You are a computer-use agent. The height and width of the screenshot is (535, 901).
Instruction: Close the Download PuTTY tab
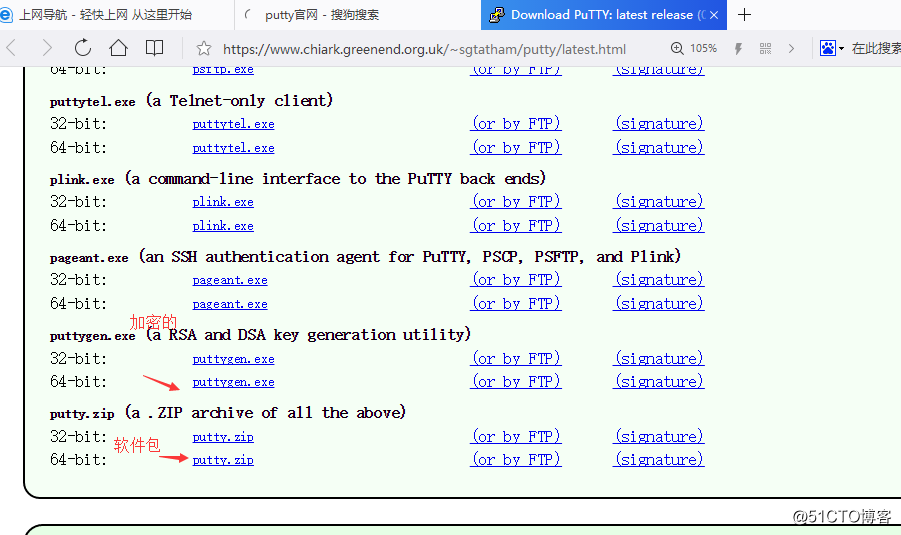pos(714,15)
